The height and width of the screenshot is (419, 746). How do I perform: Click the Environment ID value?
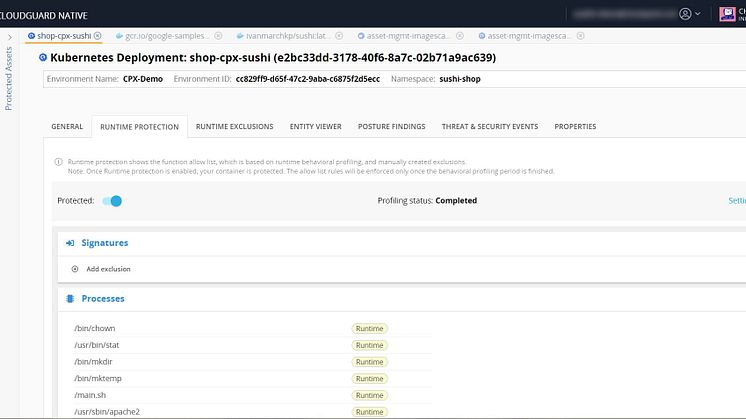pyautogui.click(x=308, y=79)
